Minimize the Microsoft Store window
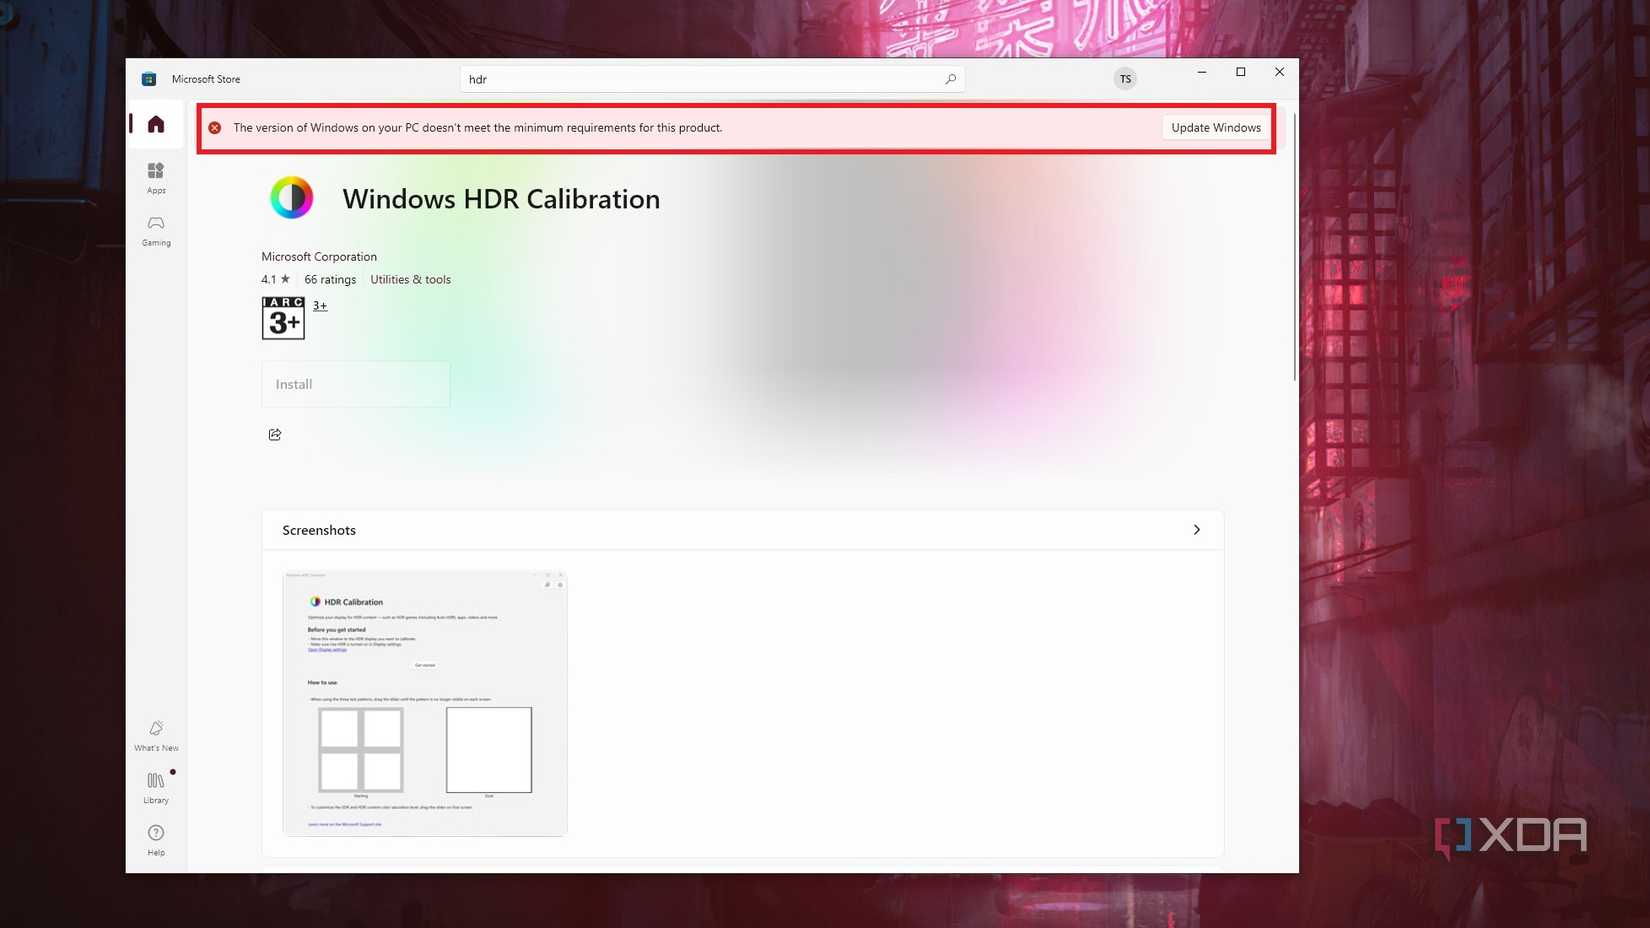 click(1202, 72)
